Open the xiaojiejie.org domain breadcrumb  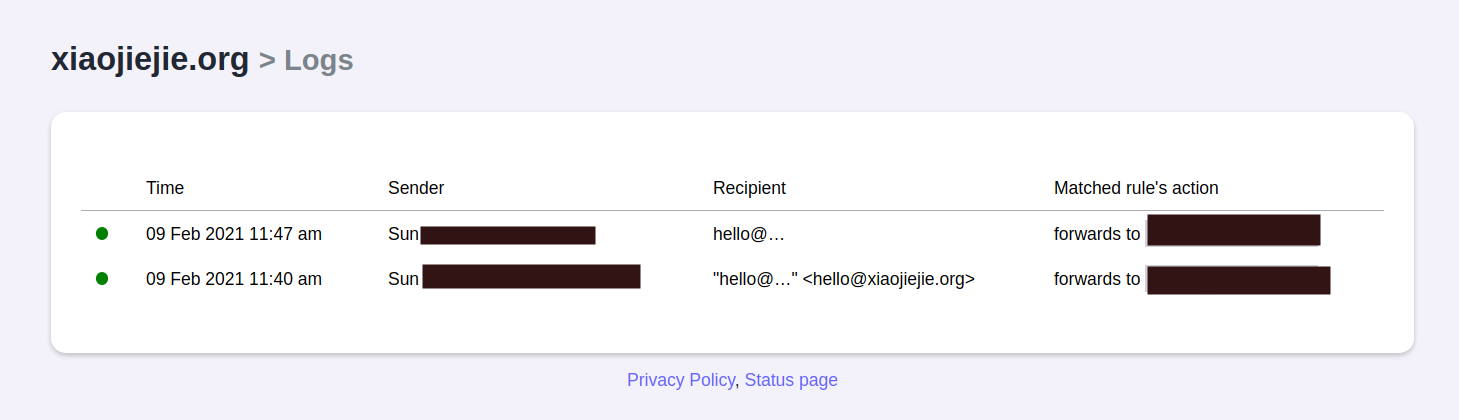[x=150, y=60]
